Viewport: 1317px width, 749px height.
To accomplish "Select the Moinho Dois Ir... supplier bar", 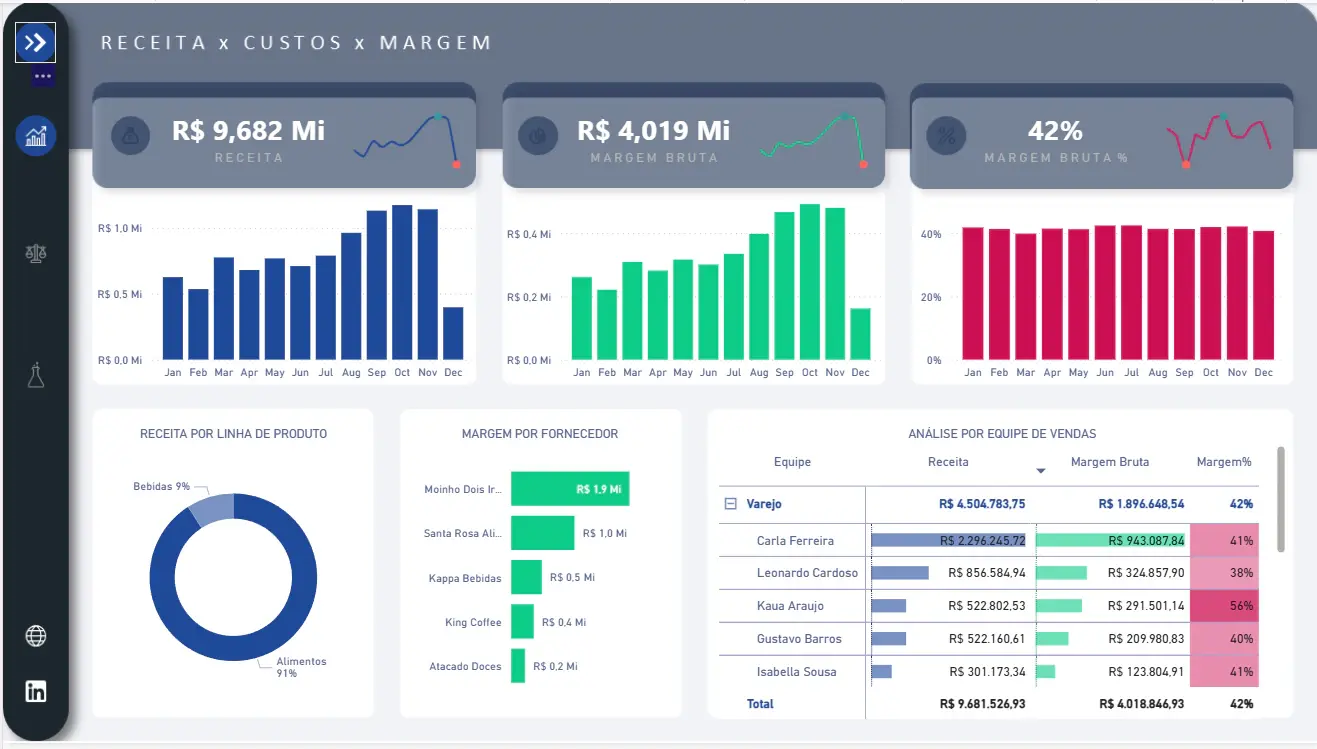I will point(570,489).
